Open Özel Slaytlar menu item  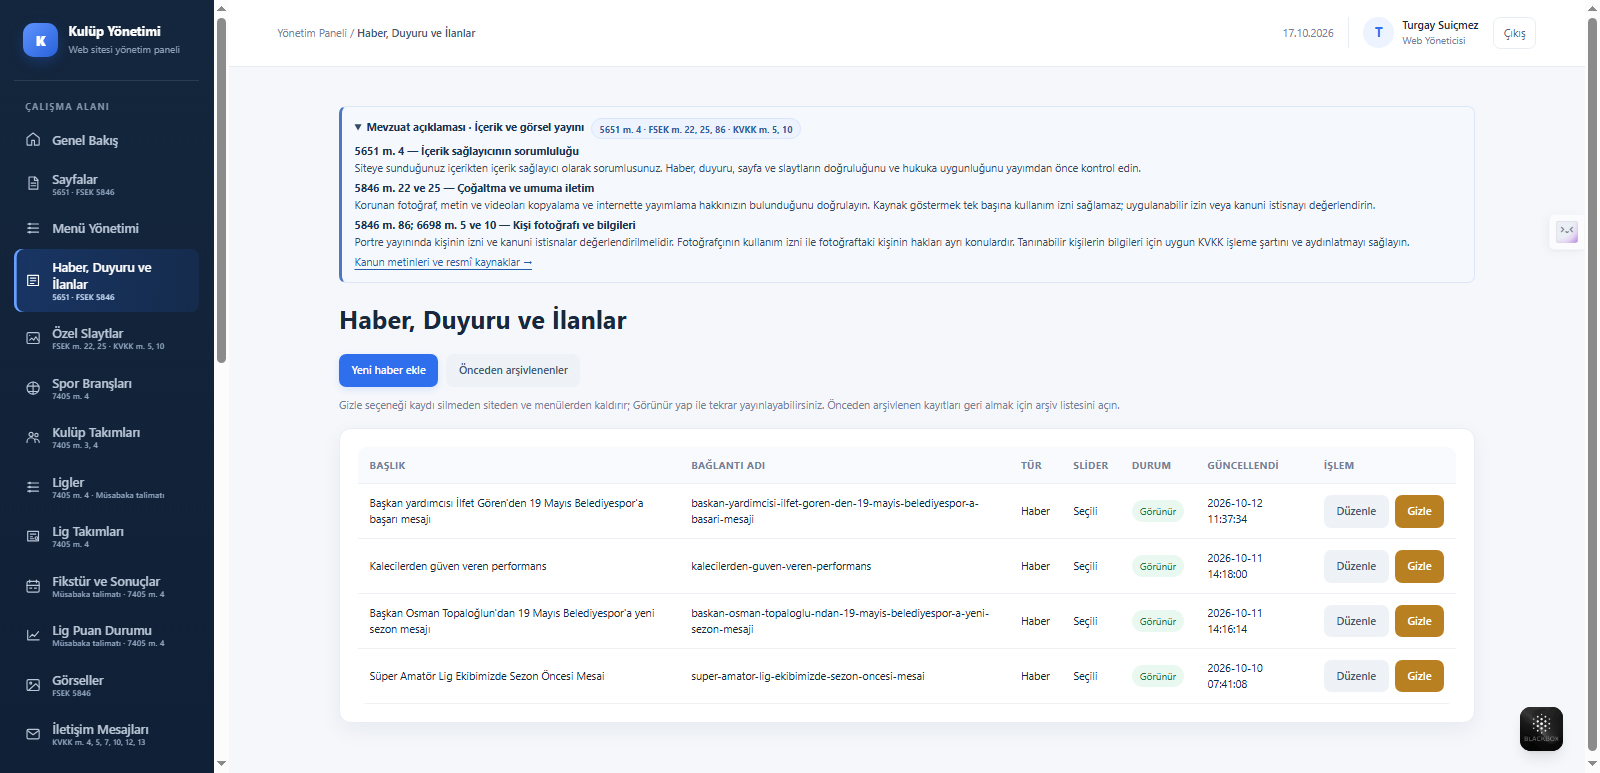(106, 339)
